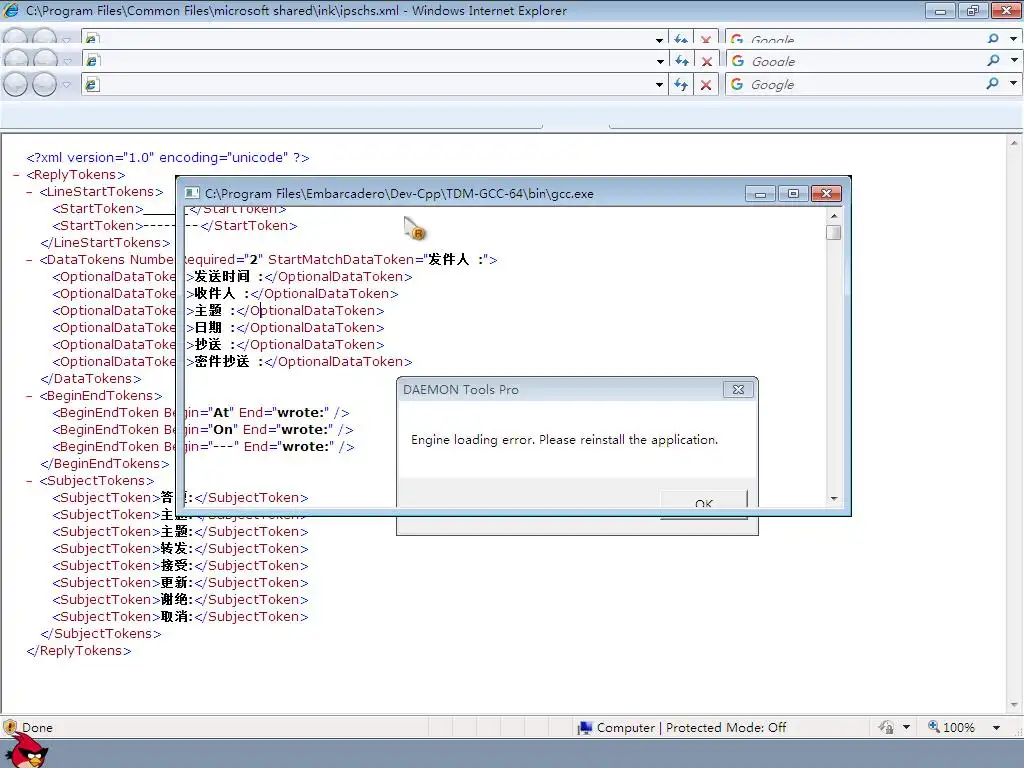Click the status bar security/privacy icon
The height and width of the screenshot is (768, 1024).
886,728
